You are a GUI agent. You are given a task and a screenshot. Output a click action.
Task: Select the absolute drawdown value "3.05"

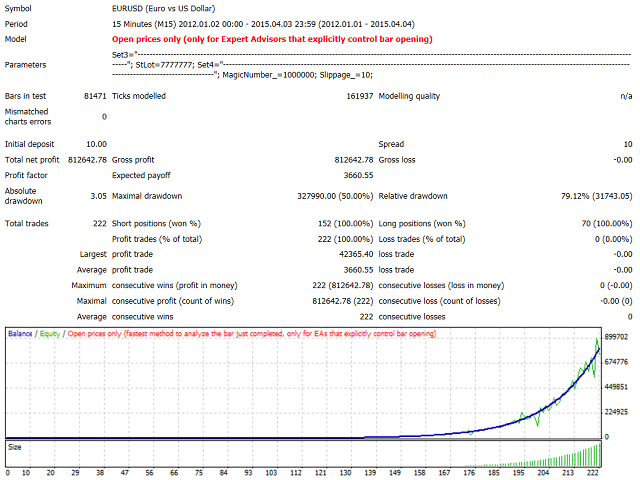click(98, 196)
